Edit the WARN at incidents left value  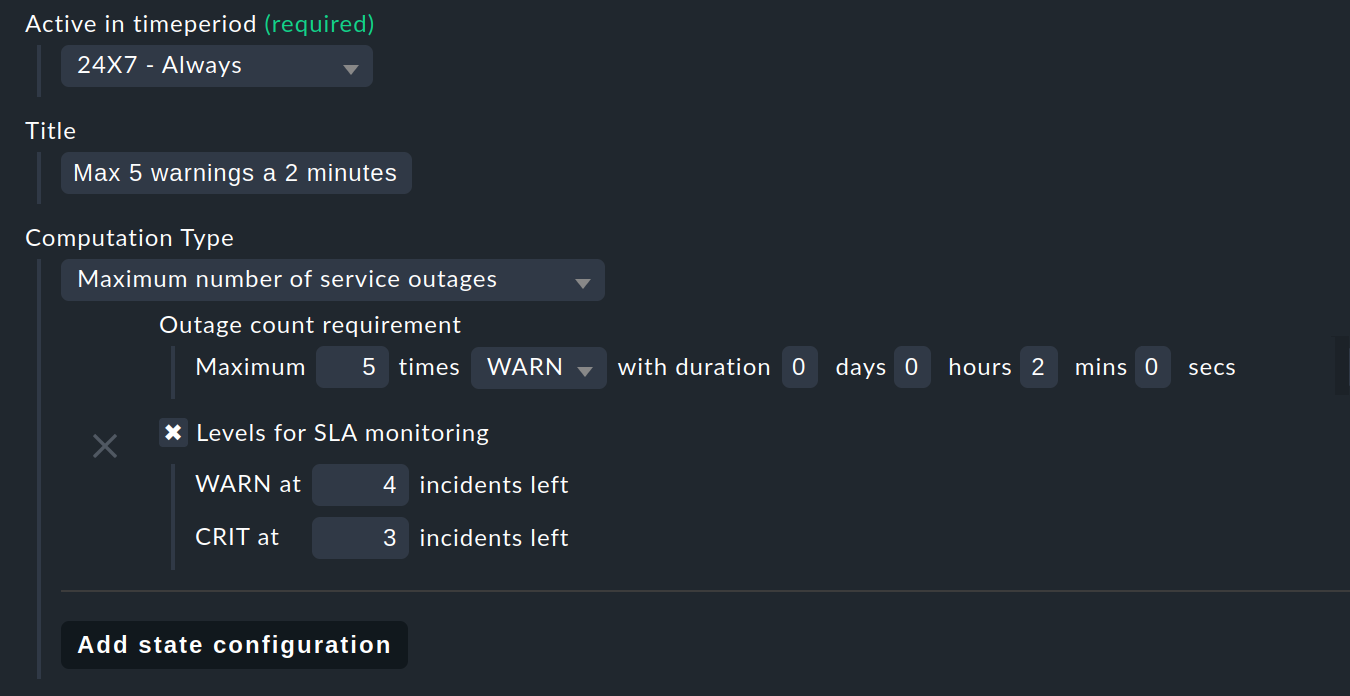coord(360,484)
